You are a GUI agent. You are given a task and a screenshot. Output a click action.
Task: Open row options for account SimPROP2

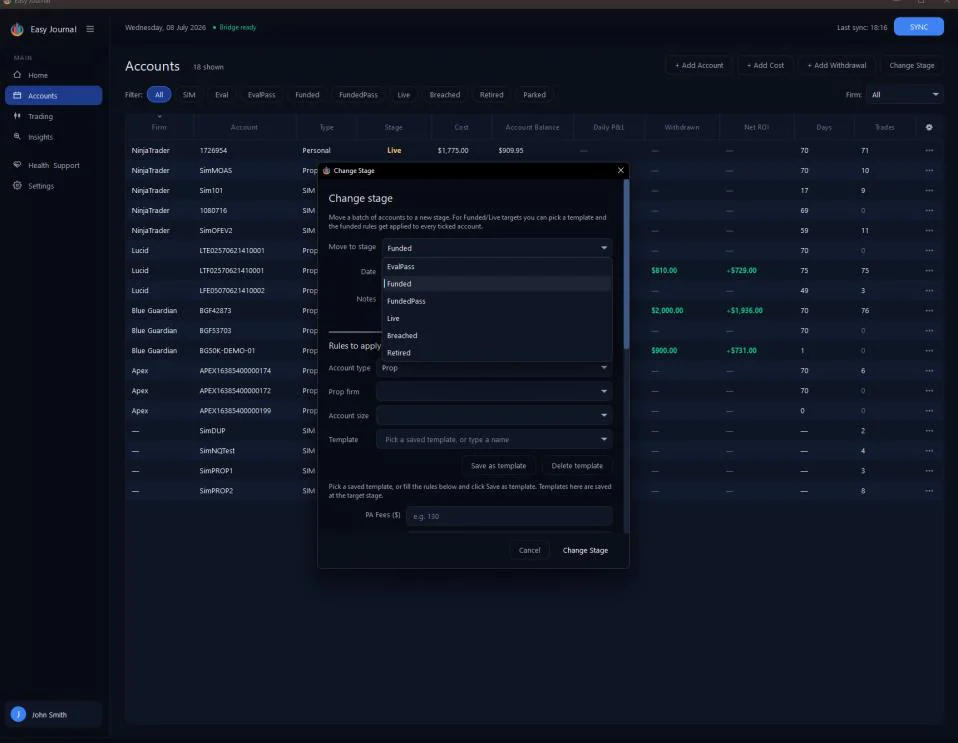coord(929,491)
